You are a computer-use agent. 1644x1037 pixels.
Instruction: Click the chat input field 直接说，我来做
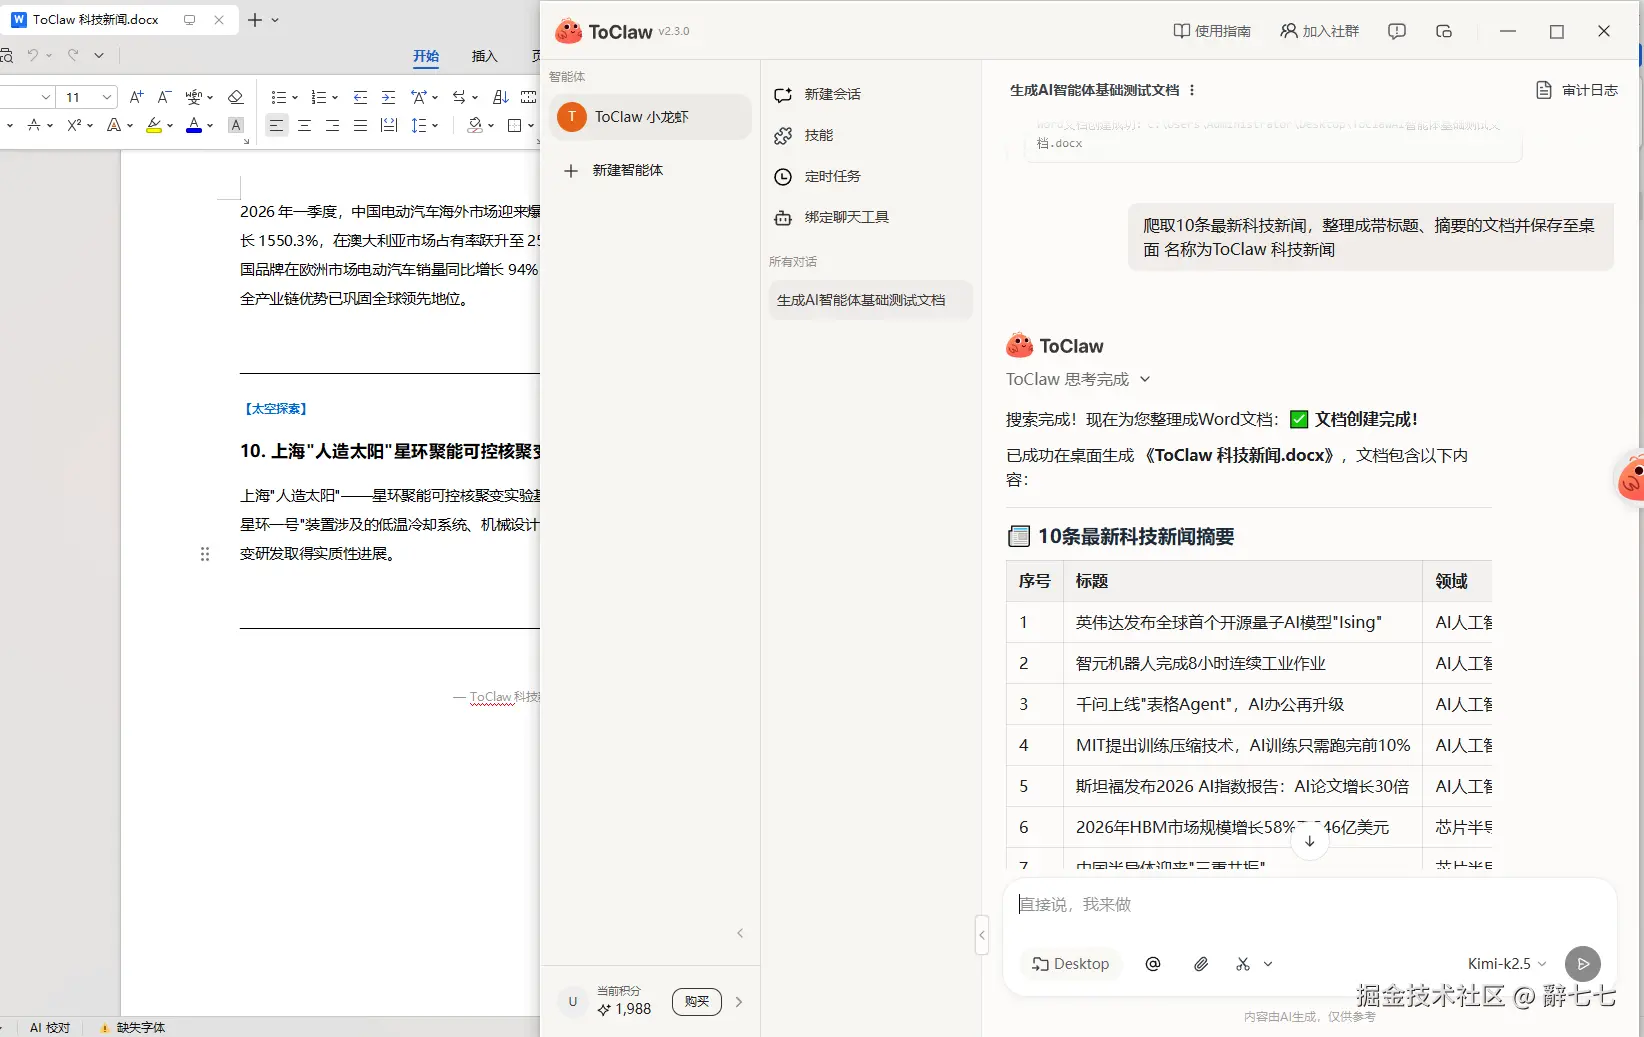pyautogui.click(x=1310, y=905)
